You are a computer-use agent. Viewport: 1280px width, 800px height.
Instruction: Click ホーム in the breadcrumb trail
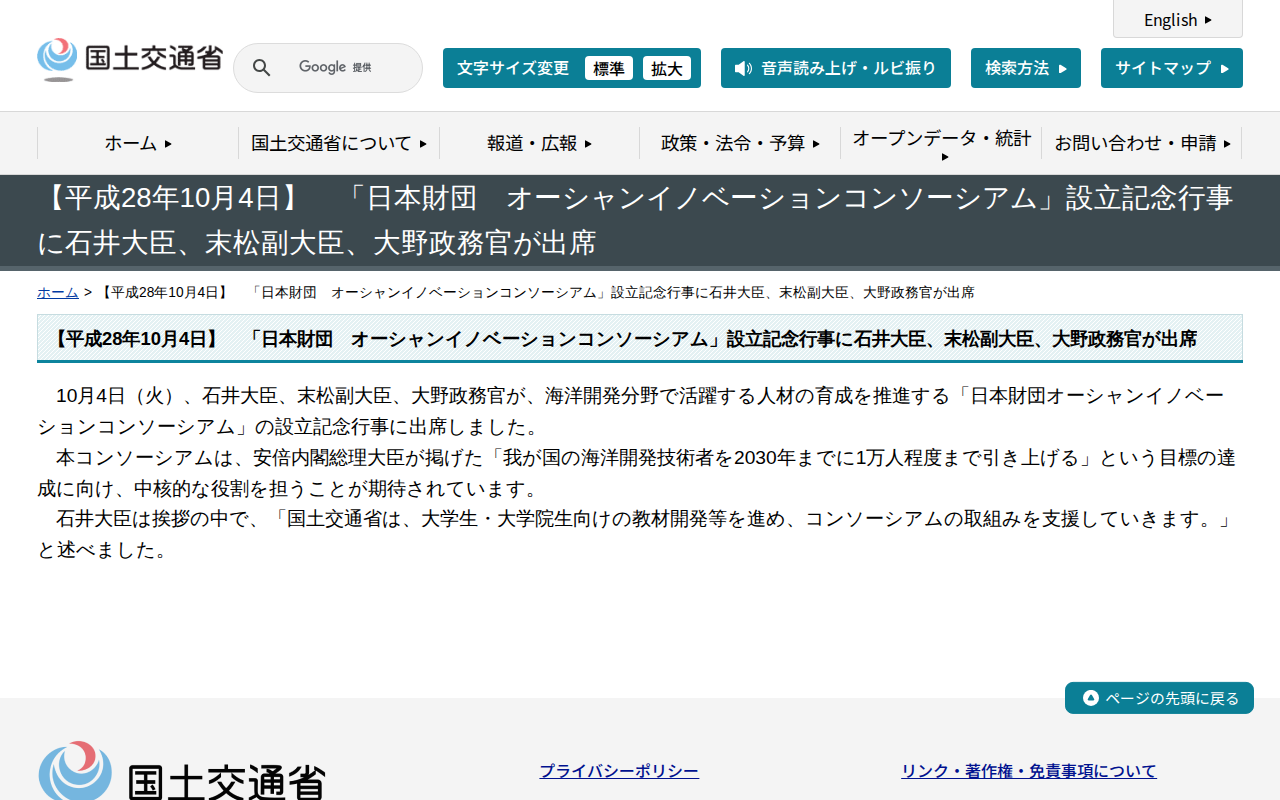click(56, 291)
